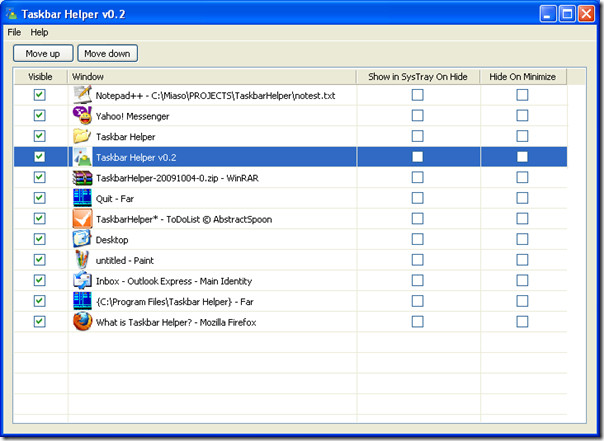The image size is (604, 441).
Task: Click the Notepad++ icon in the window list
Action: pyautogui.click(x=82, y=95)
